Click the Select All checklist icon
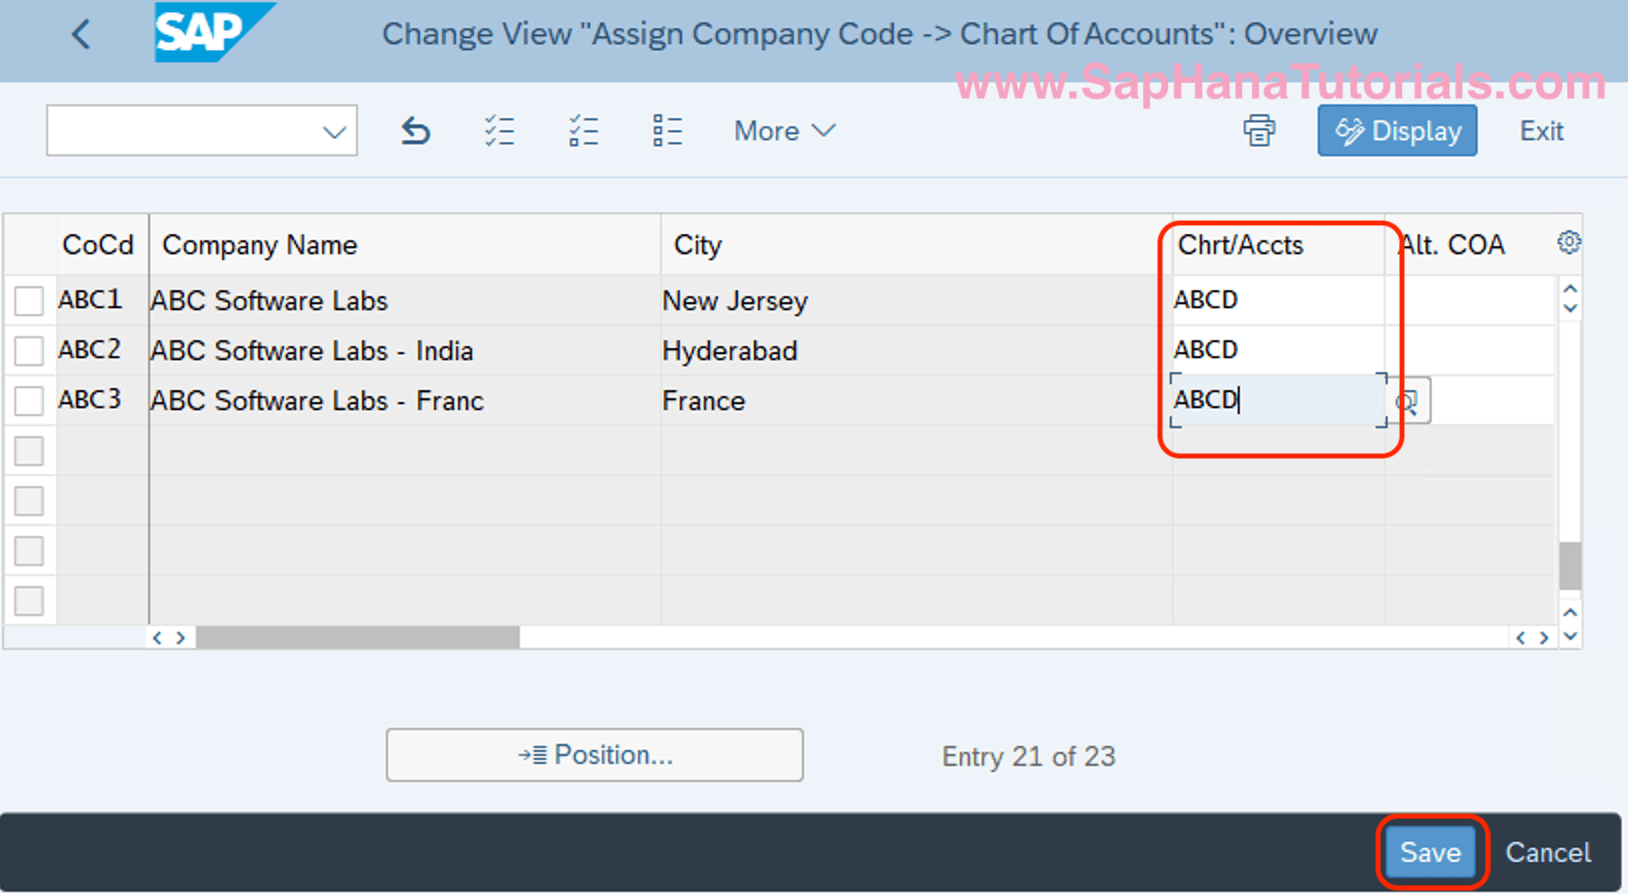 tap(499, 131)
